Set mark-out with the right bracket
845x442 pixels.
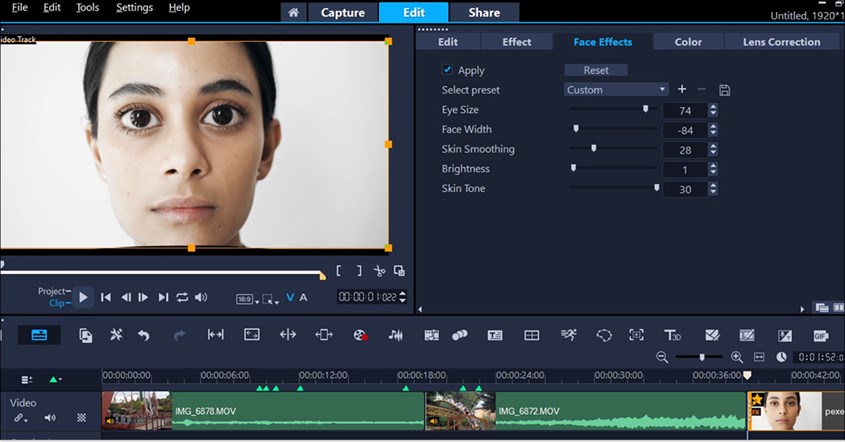point(359,271)
